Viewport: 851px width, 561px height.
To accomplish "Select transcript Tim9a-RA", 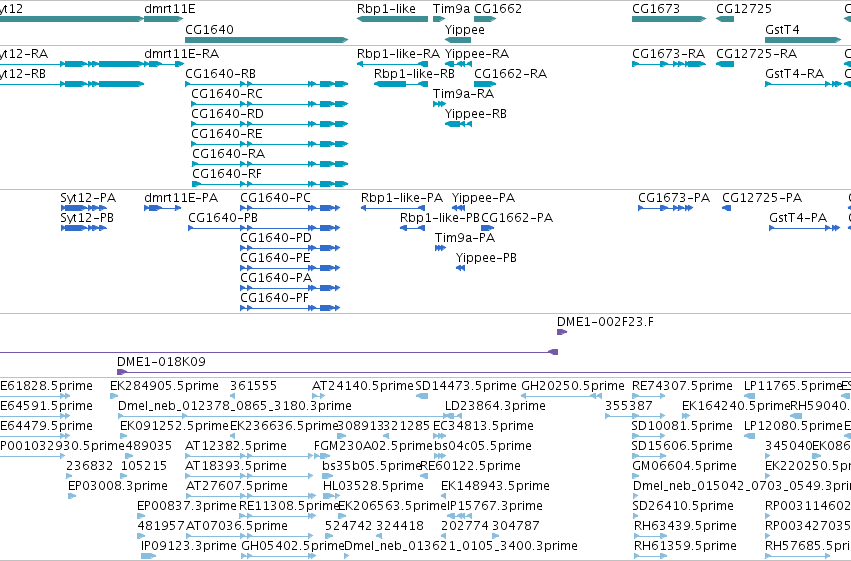I will [x=463, y=94].
